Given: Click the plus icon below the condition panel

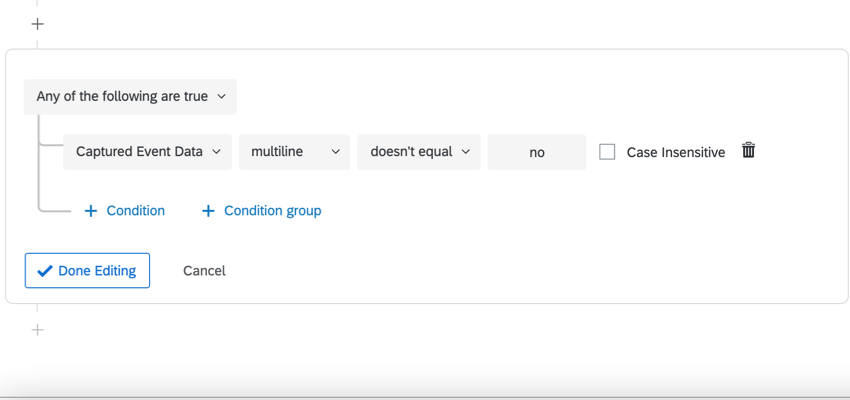Looking at the screenshot, I should click(x=38, y=329).
